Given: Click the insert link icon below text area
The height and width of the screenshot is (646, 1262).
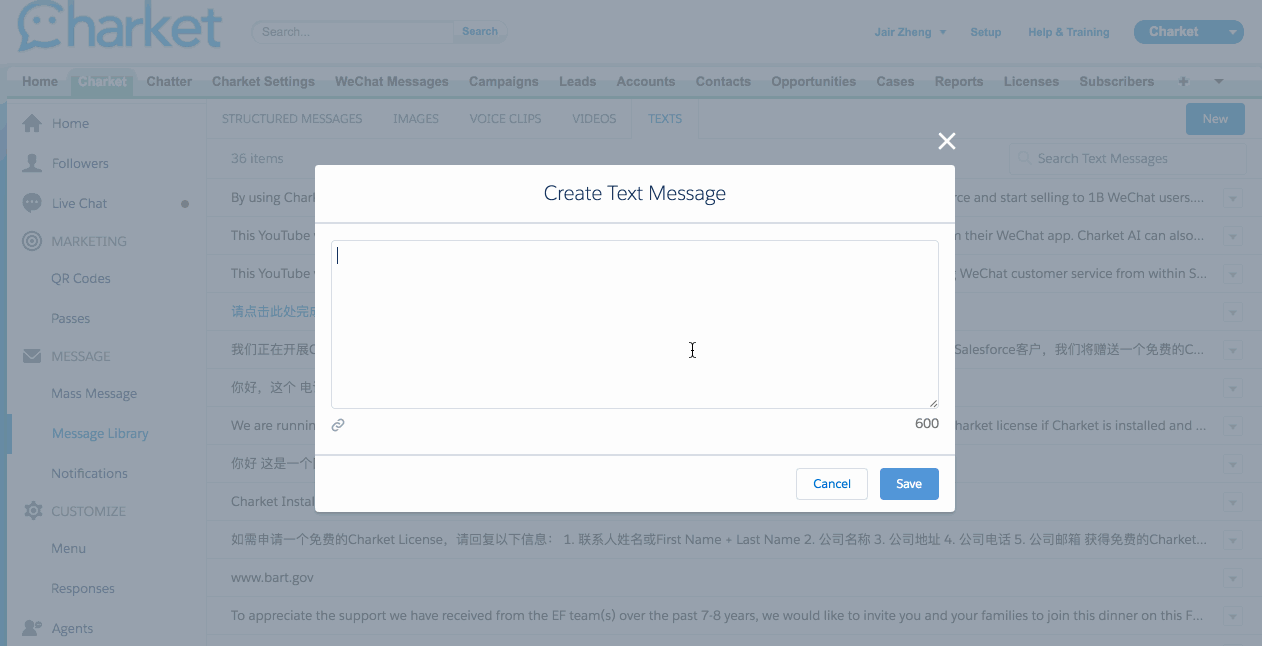Looking at the screenshot, I should [x=338, y=425].
